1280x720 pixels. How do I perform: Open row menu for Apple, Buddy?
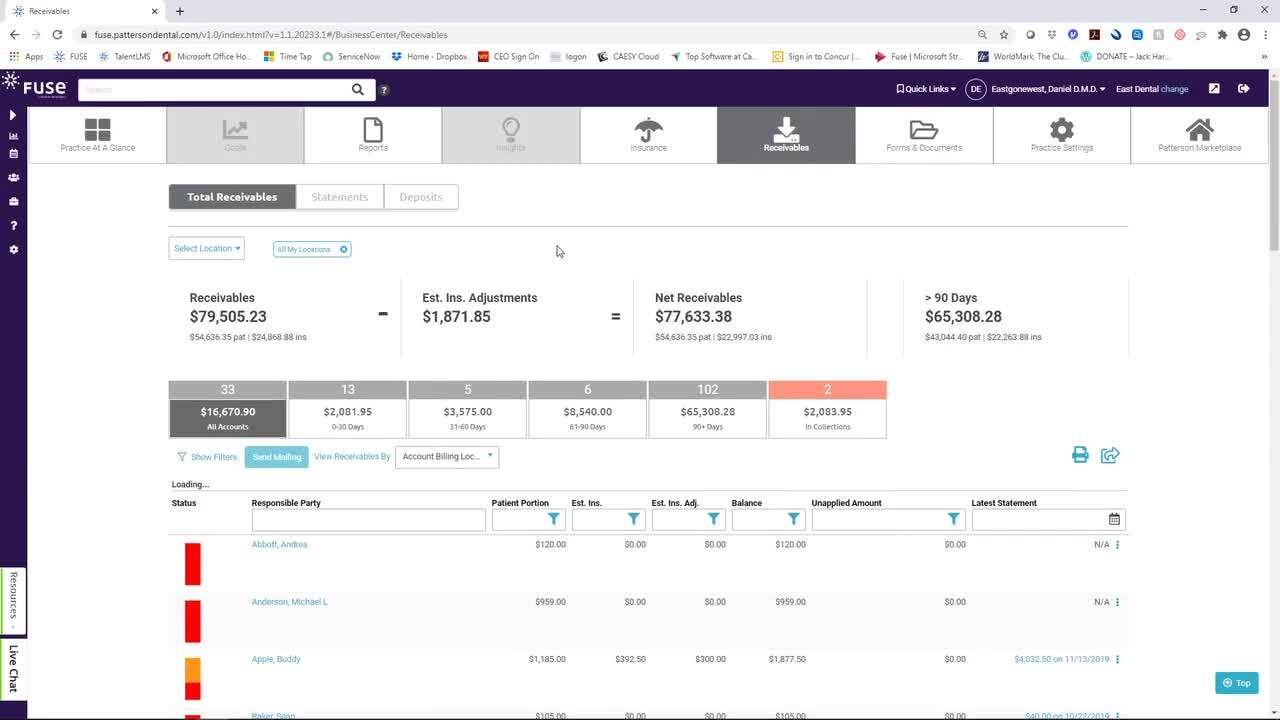pyautogui.click(x=1118, y=659)
